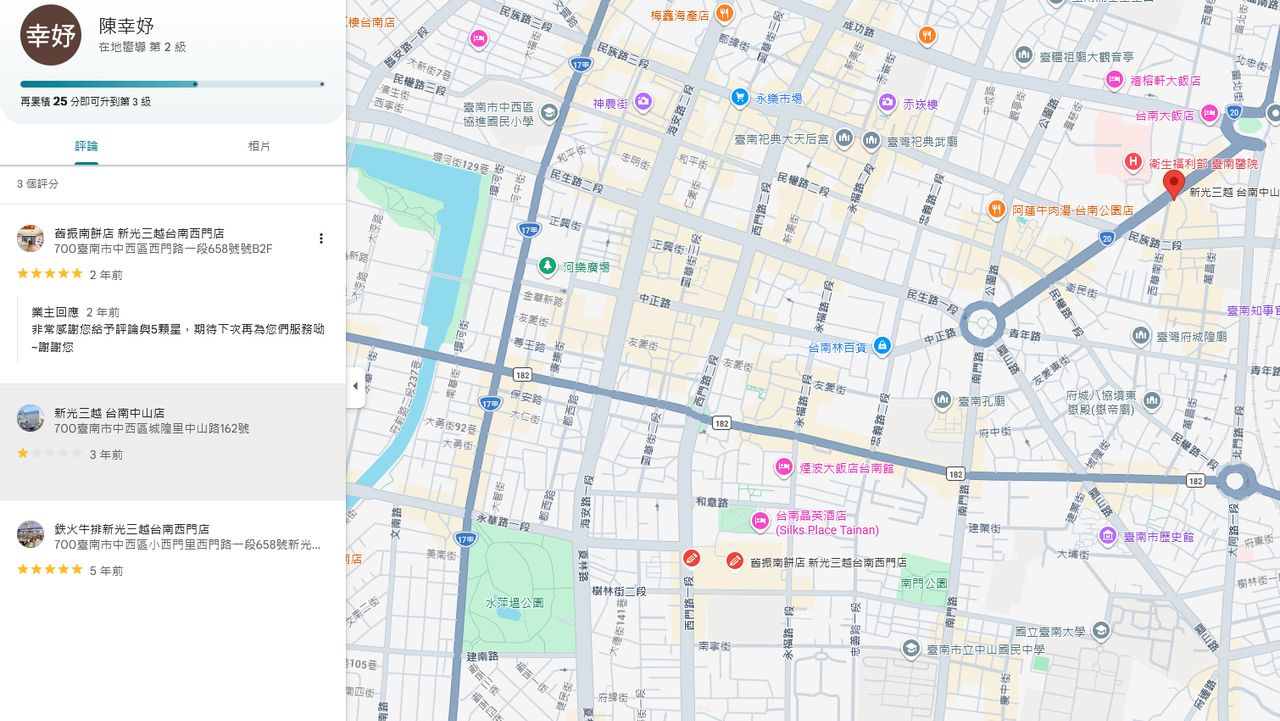Viewport: 1280px width, 721px height.
Task: Open the 鐵火牛排新光三越台南西門店 review title
Action: [x=132, y=529]
